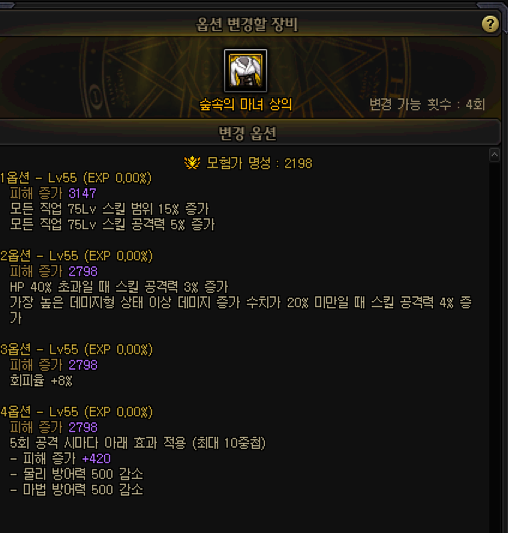The height and width of the screenshot is (533, 508).
Task: Select the 3옵션 Lv55 header
Action: [77, 349]
